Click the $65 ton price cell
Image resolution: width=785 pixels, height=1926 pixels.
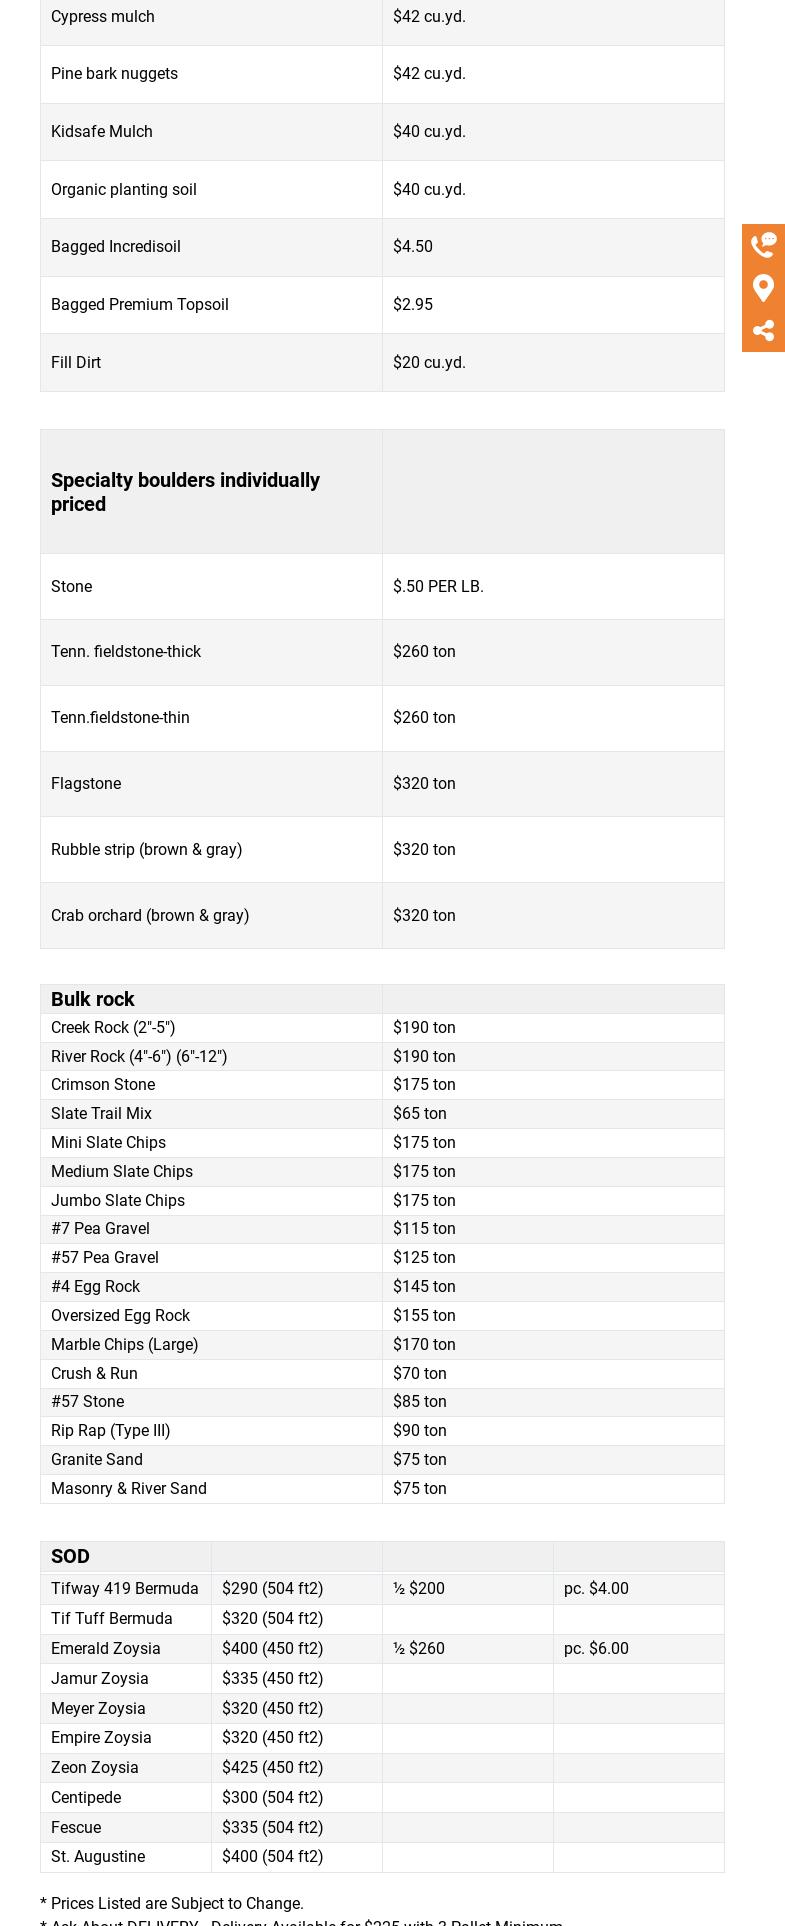(x=420, y=1113)
